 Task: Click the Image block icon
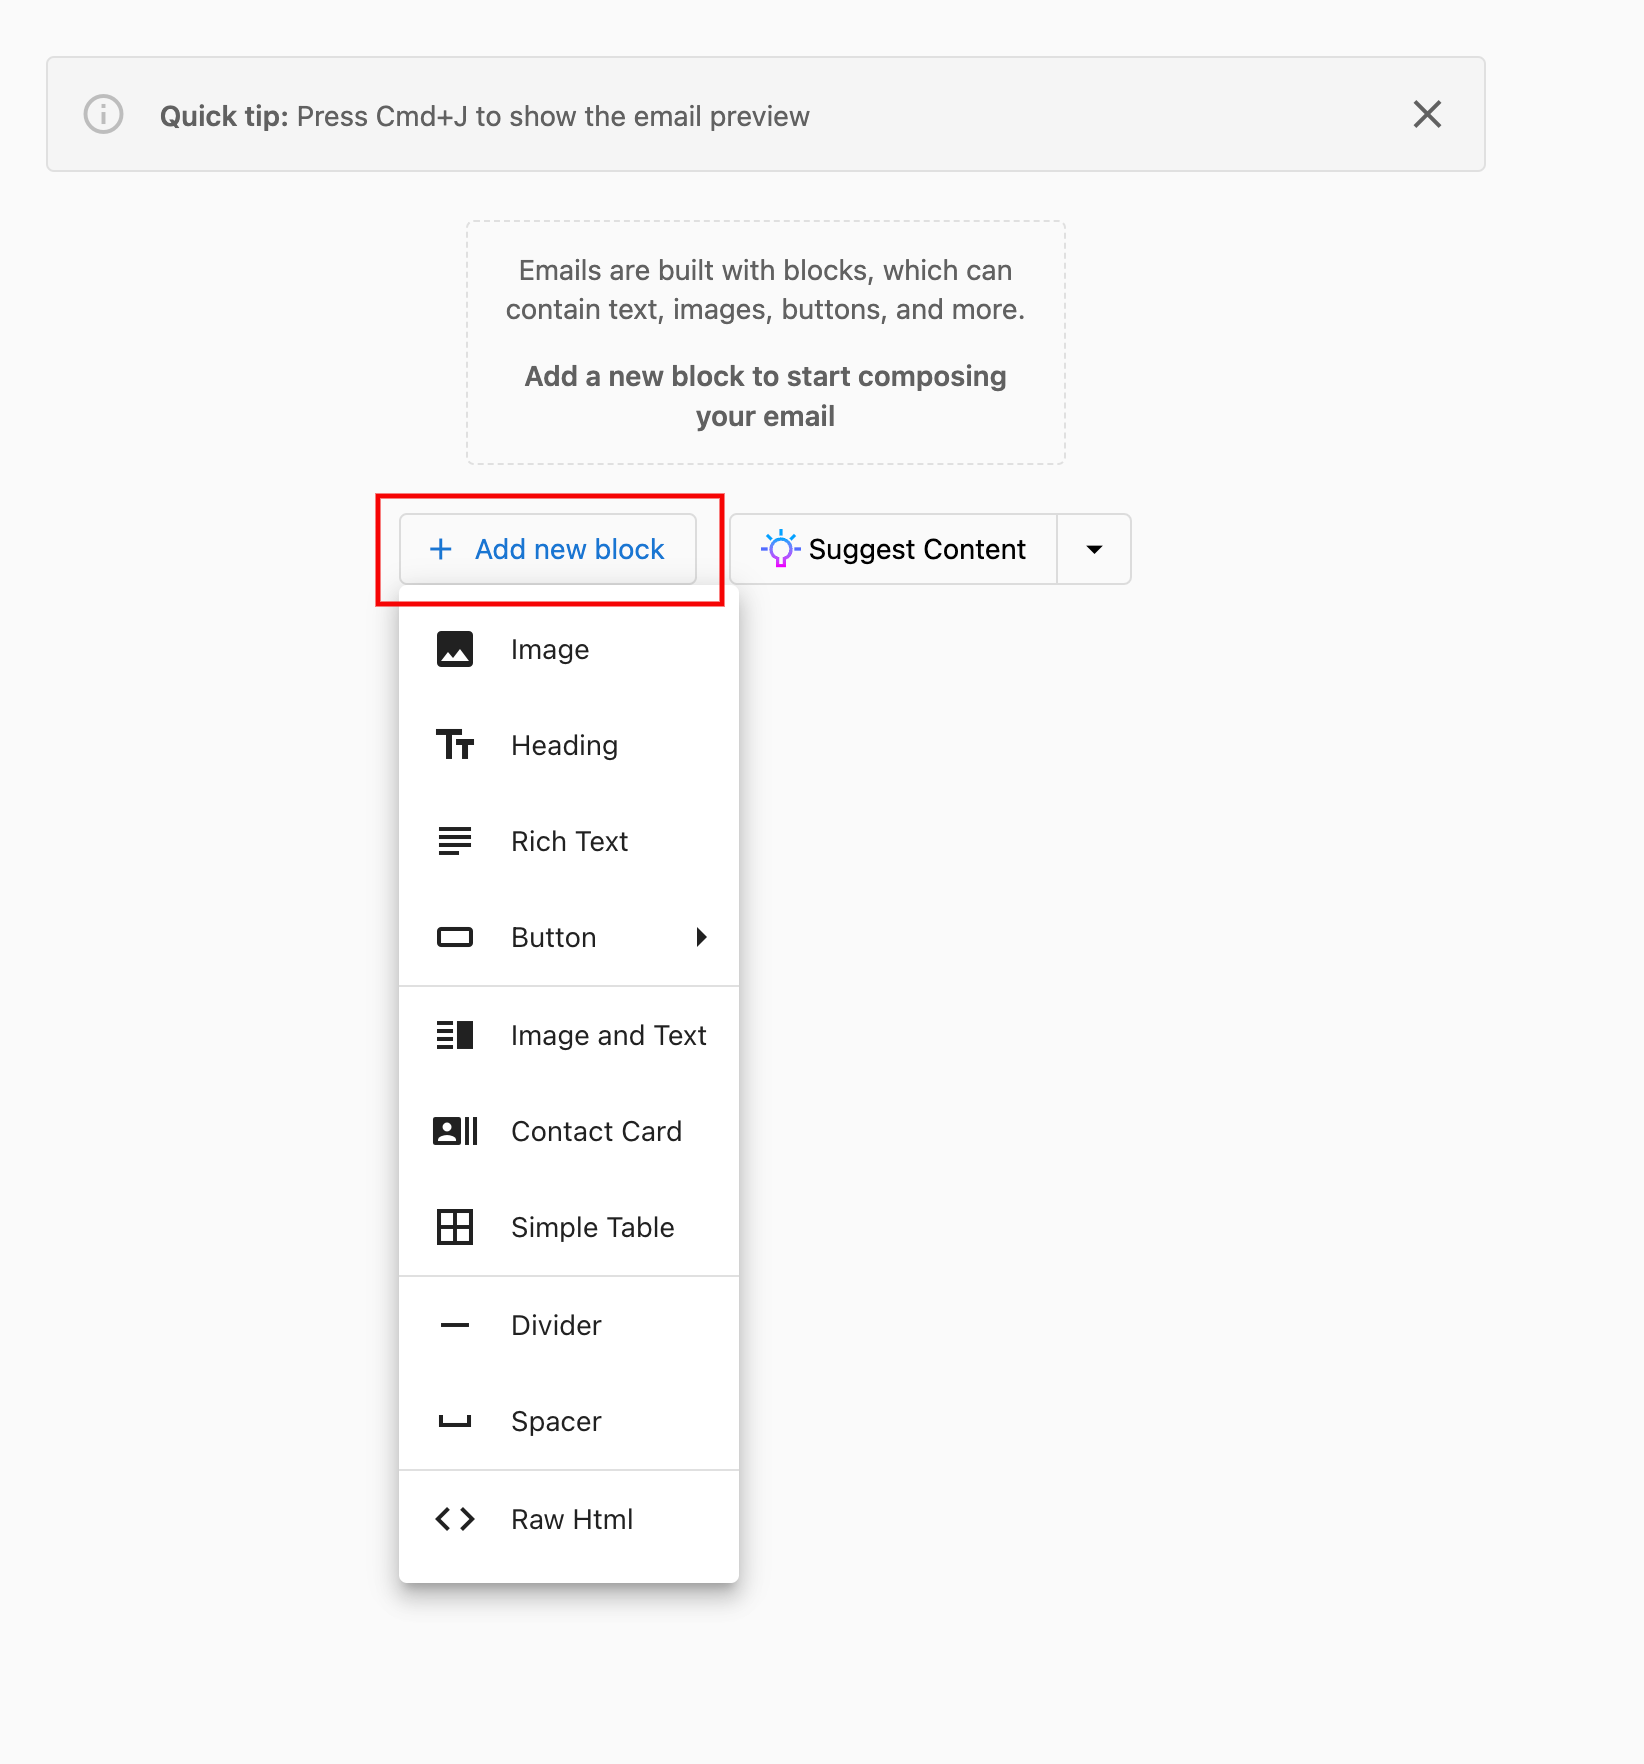pos(455,649)
